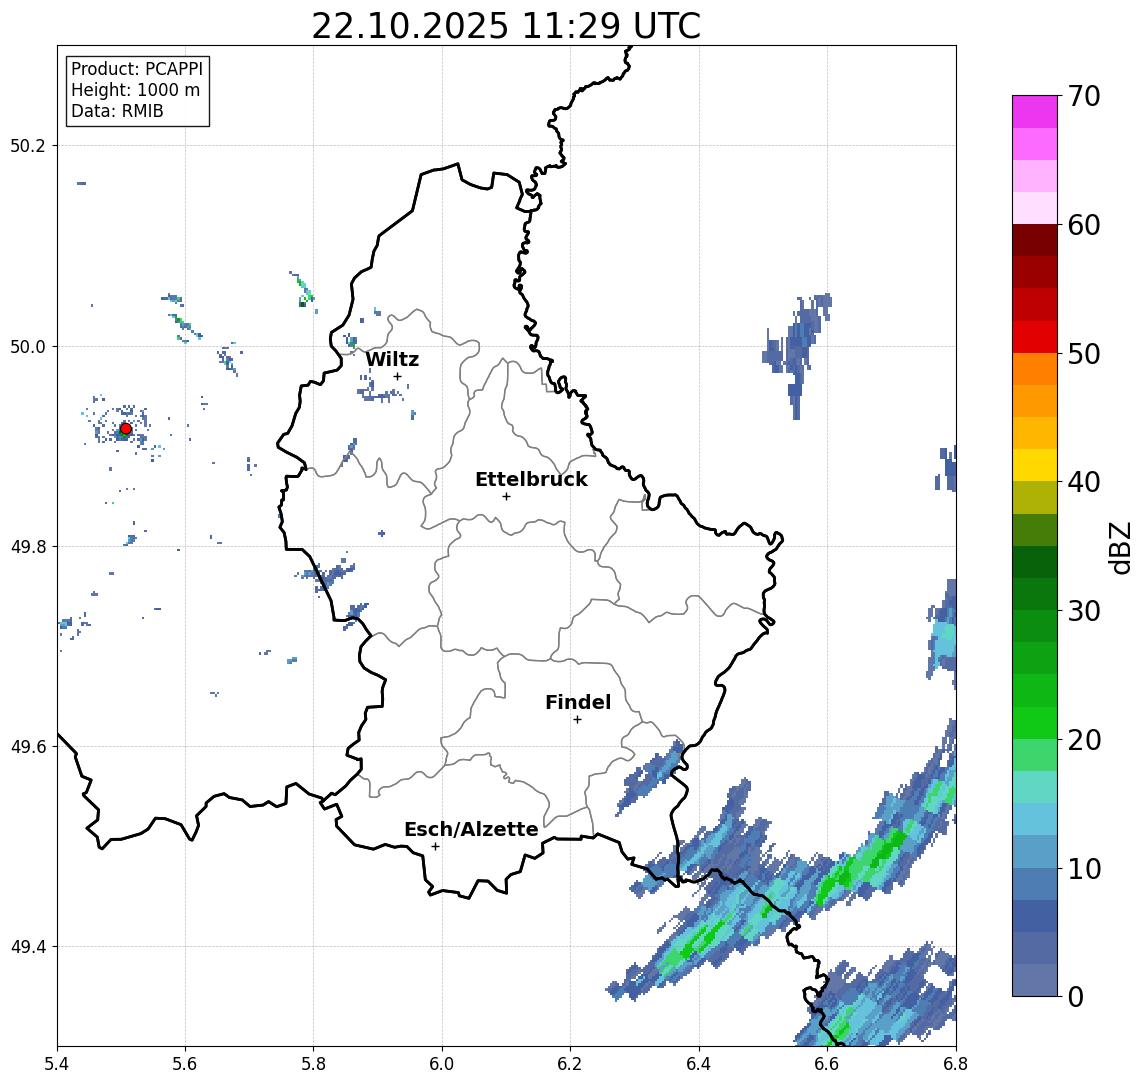Click the Findel city label
Viewport: 1145px width, 1084px height.
[578, 702]
